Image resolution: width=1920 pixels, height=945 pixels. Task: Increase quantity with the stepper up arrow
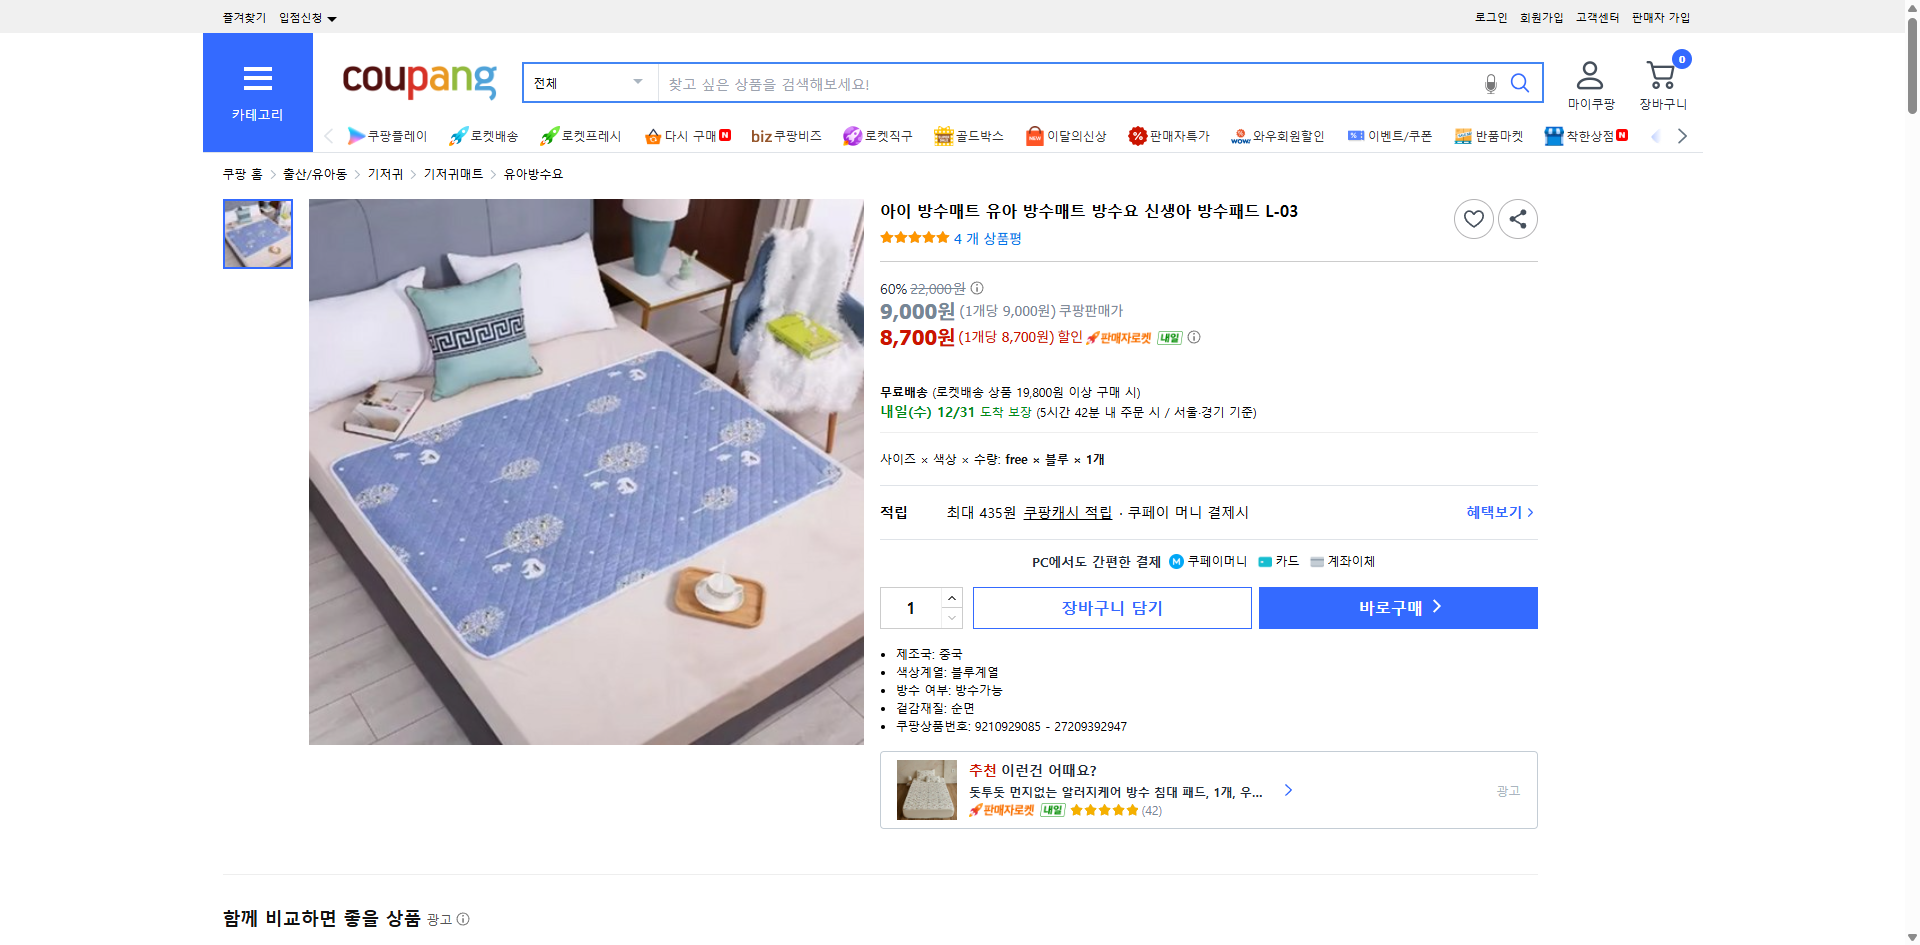951,598
